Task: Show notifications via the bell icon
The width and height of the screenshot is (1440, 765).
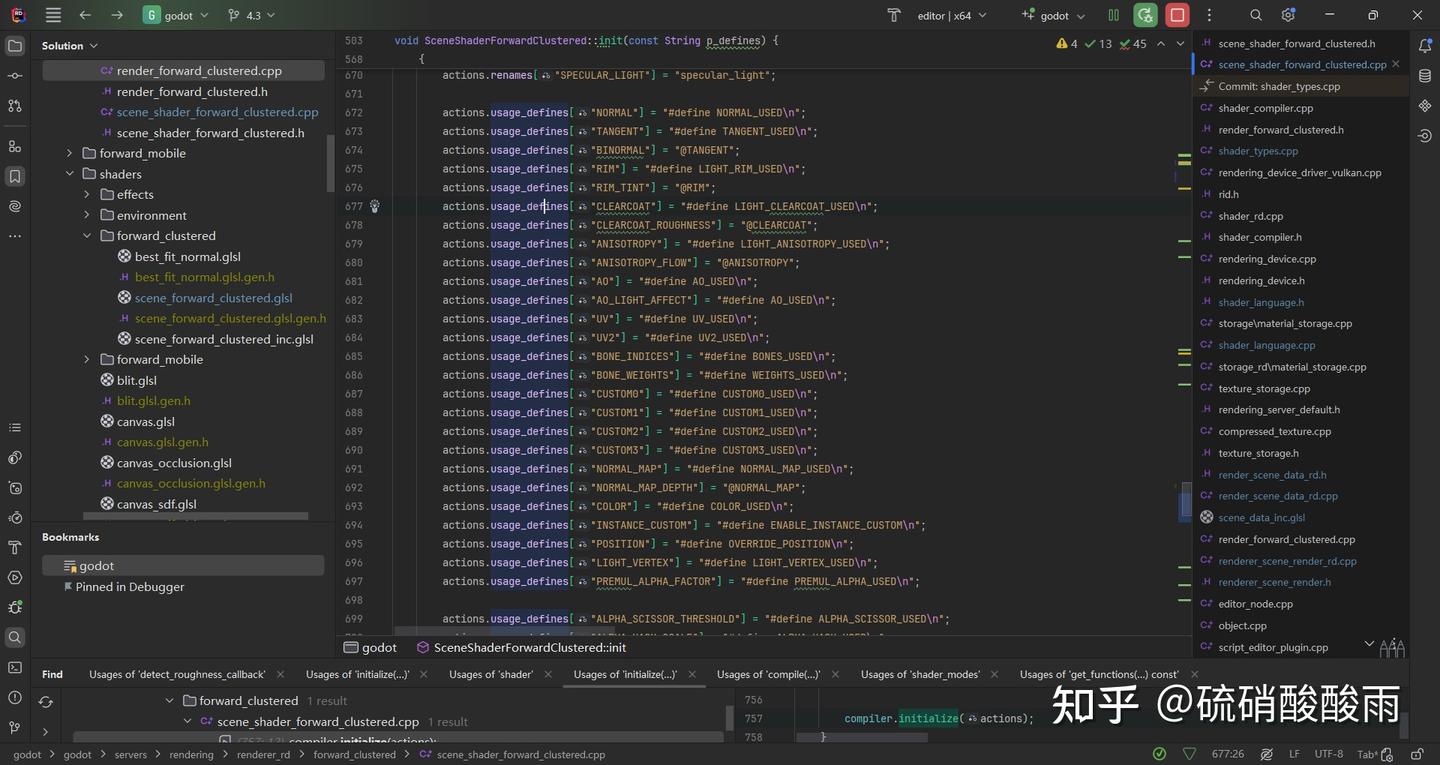Action: (x=1427, y=44)
